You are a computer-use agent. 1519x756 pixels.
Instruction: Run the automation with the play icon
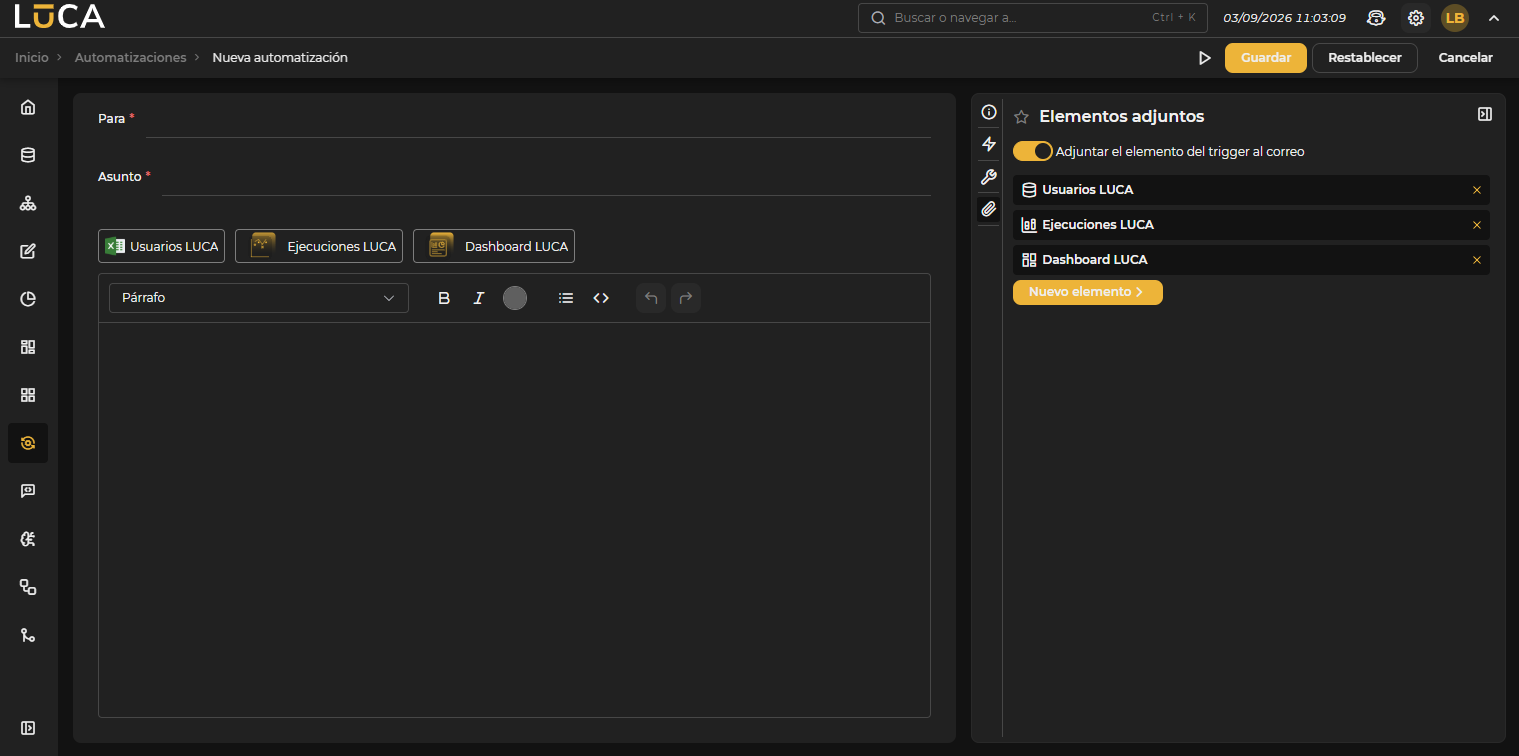(x=1204, y=58)
